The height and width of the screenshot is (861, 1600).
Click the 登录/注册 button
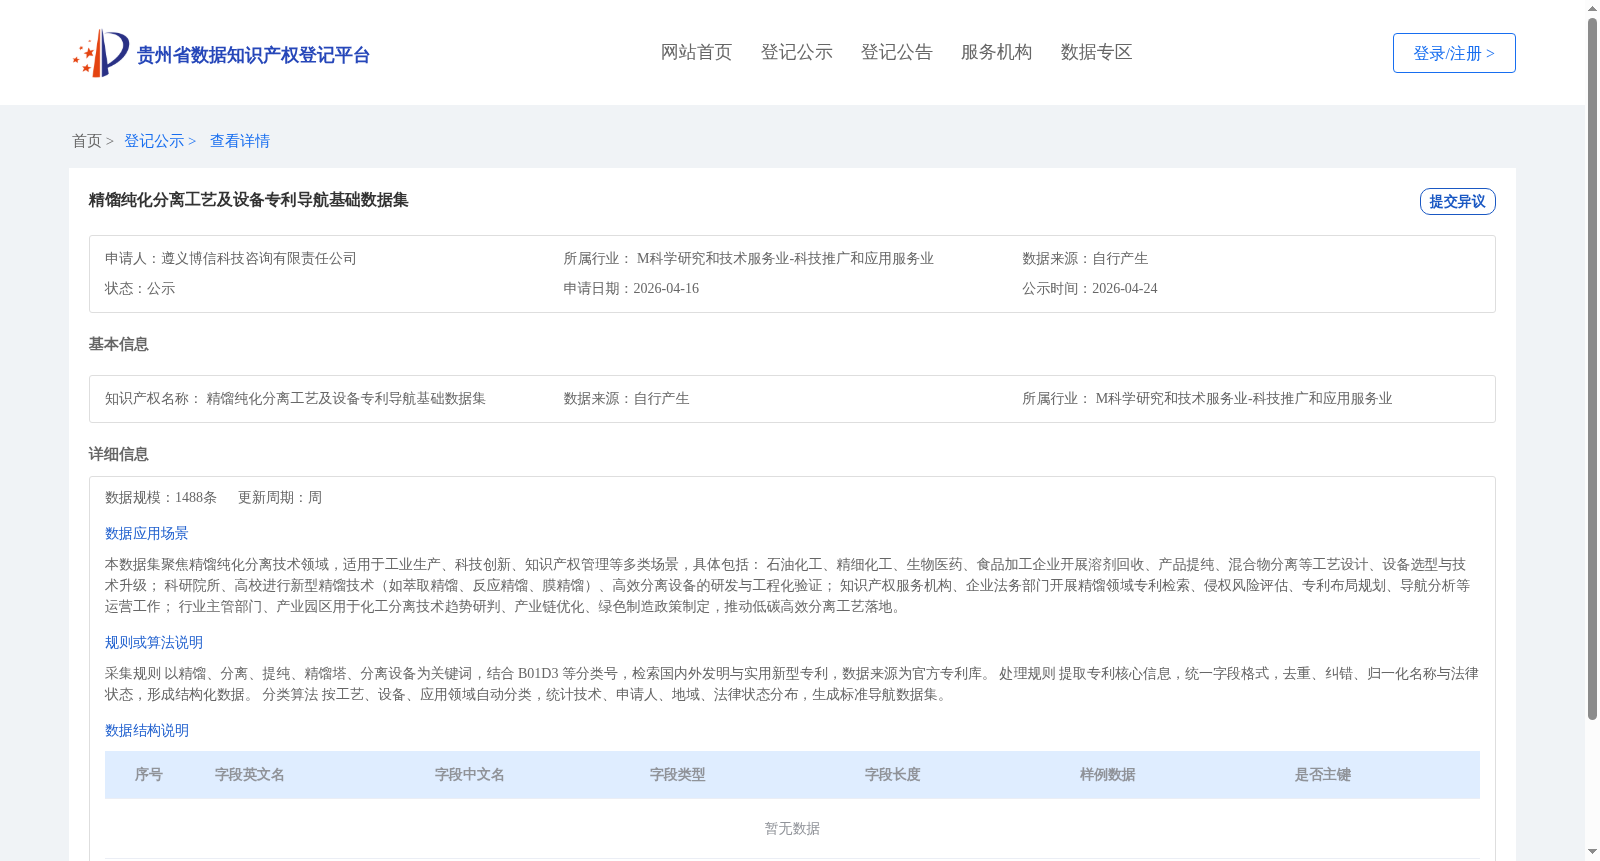[x=1454, y=53]
